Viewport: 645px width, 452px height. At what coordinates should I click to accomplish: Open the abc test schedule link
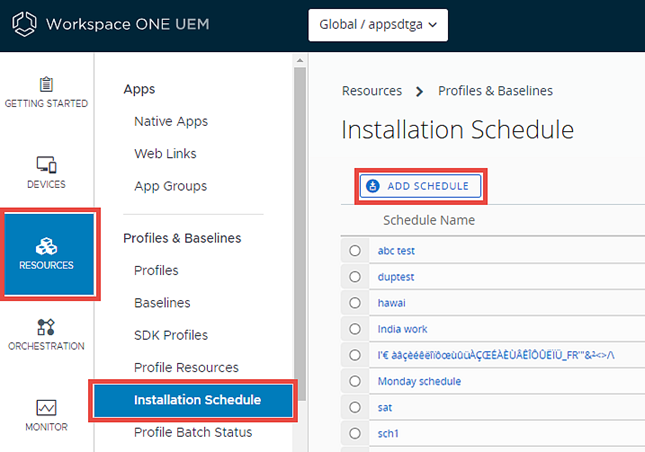[396, 250]
